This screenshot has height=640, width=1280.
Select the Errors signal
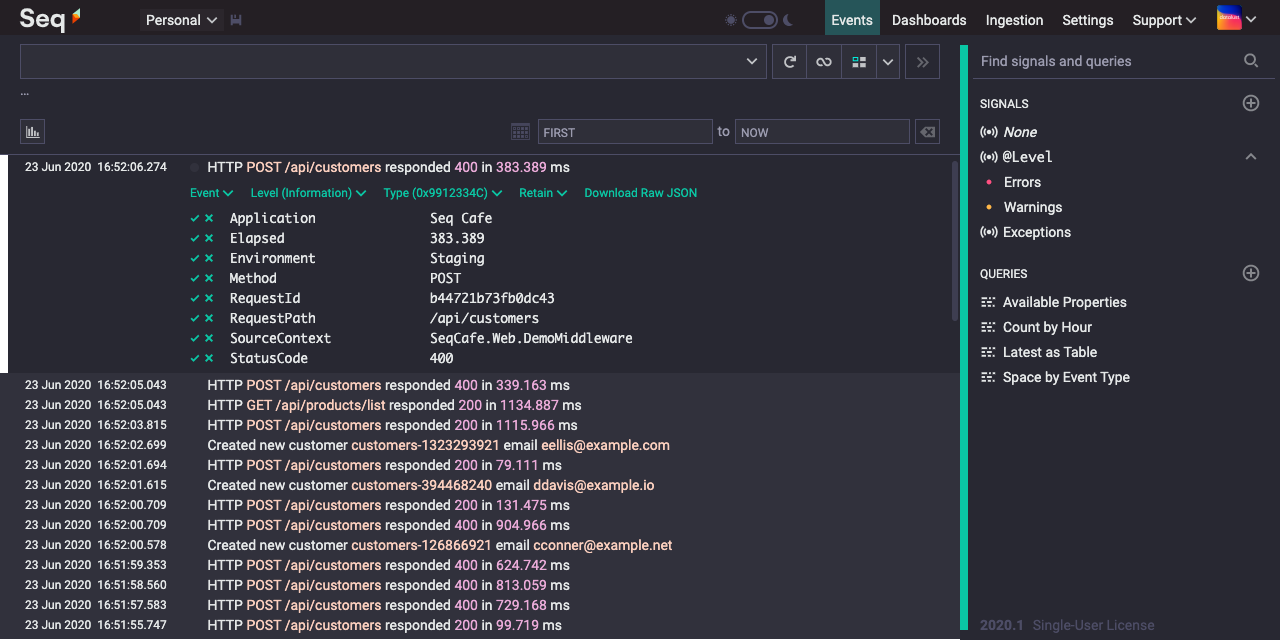coord(1022,182)
